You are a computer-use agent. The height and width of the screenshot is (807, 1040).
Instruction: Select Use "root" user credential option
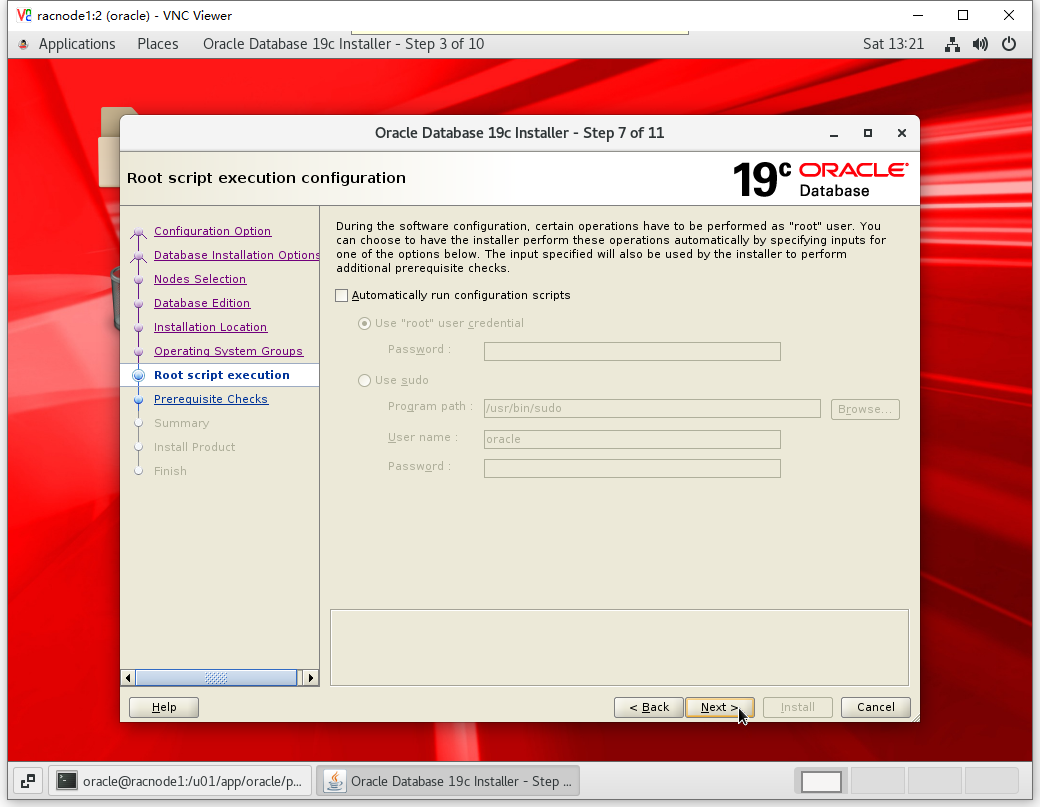[365, 323]
